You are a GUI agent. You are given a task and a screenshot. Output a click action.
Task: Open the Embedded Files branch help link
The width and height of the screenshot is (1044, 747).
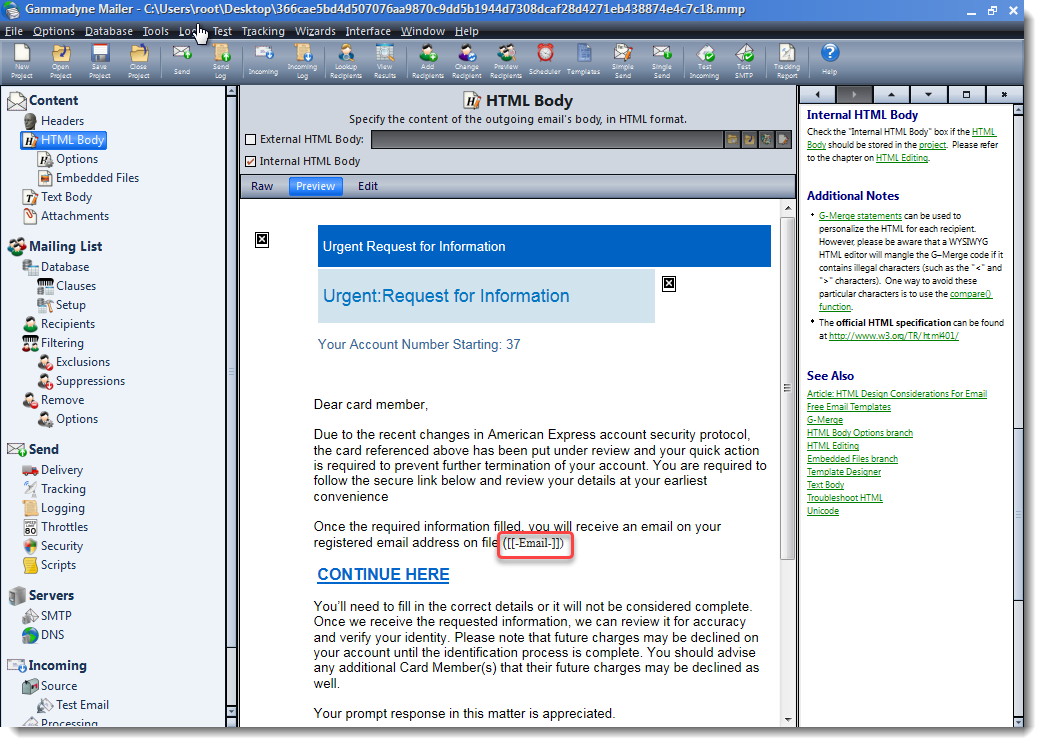pos(852,459)
